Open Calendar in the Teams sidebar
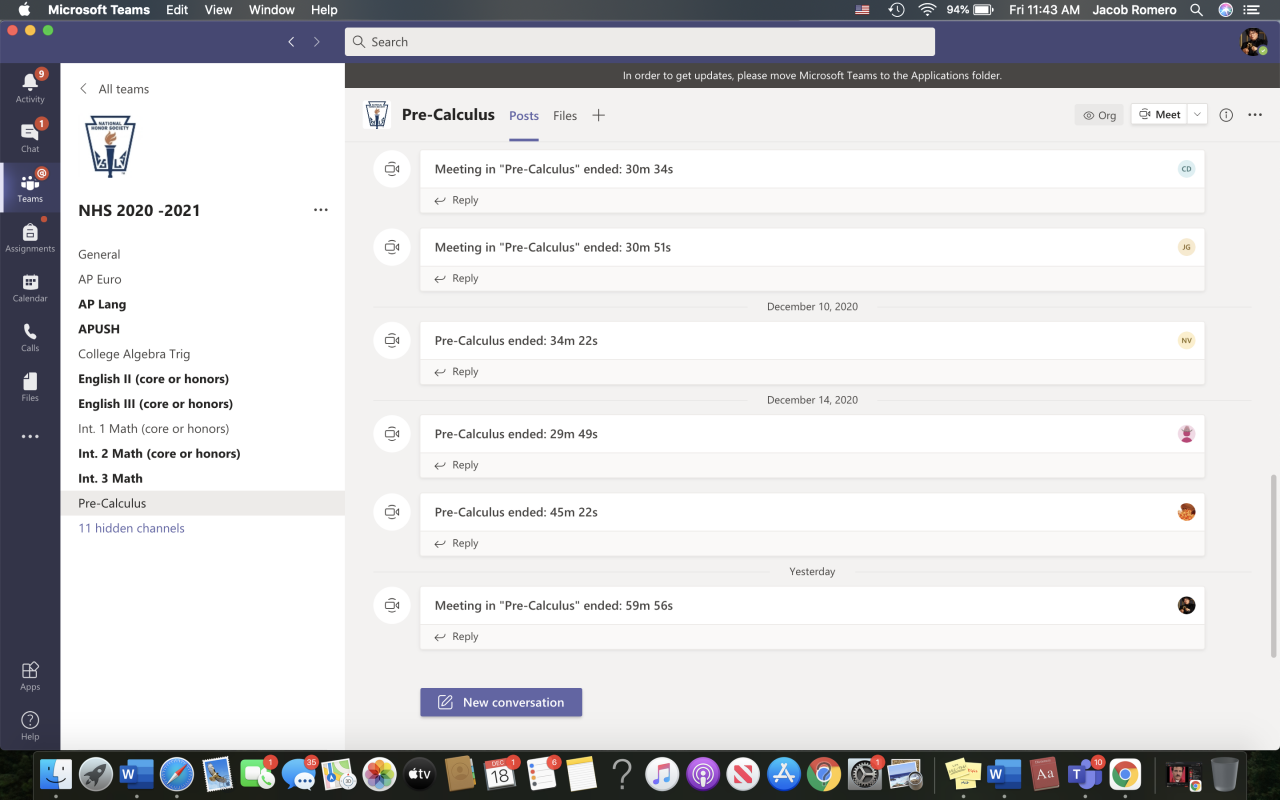The width and height of the screenshot is (1280, 800). pos(30,287)
